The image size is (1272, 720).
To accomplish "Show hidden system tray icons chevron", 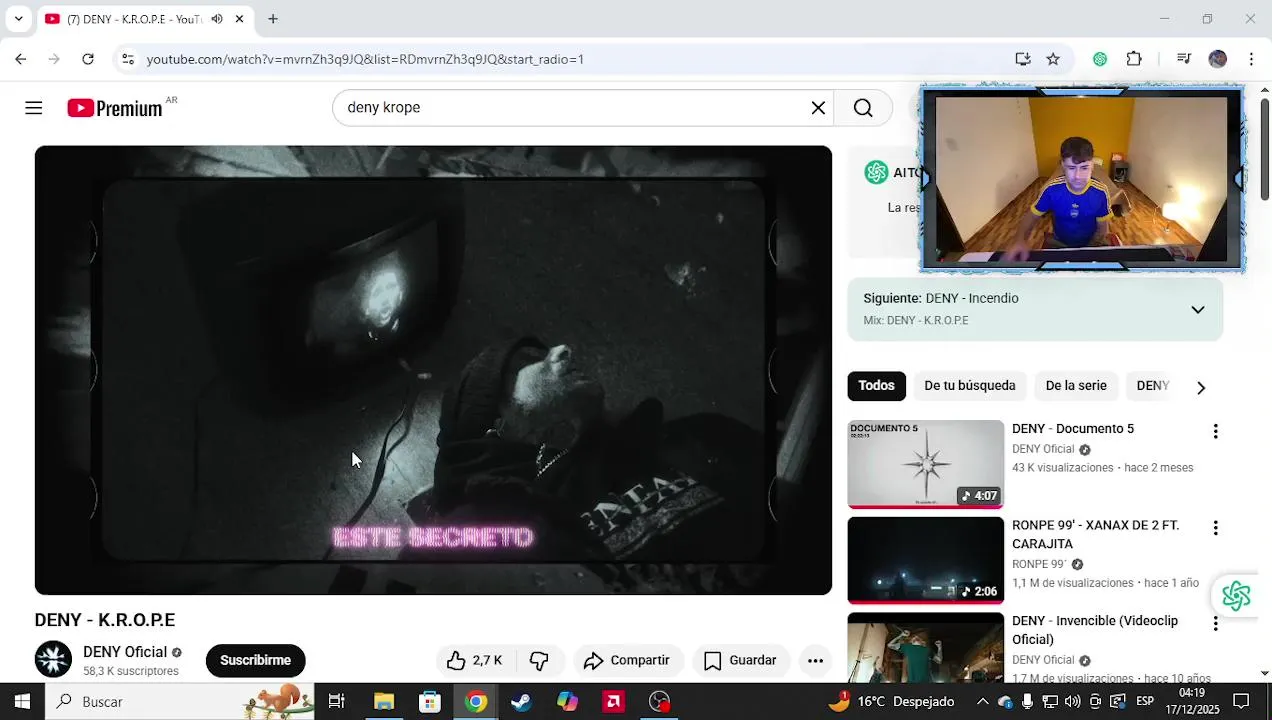I will click(x=982, y=701).
